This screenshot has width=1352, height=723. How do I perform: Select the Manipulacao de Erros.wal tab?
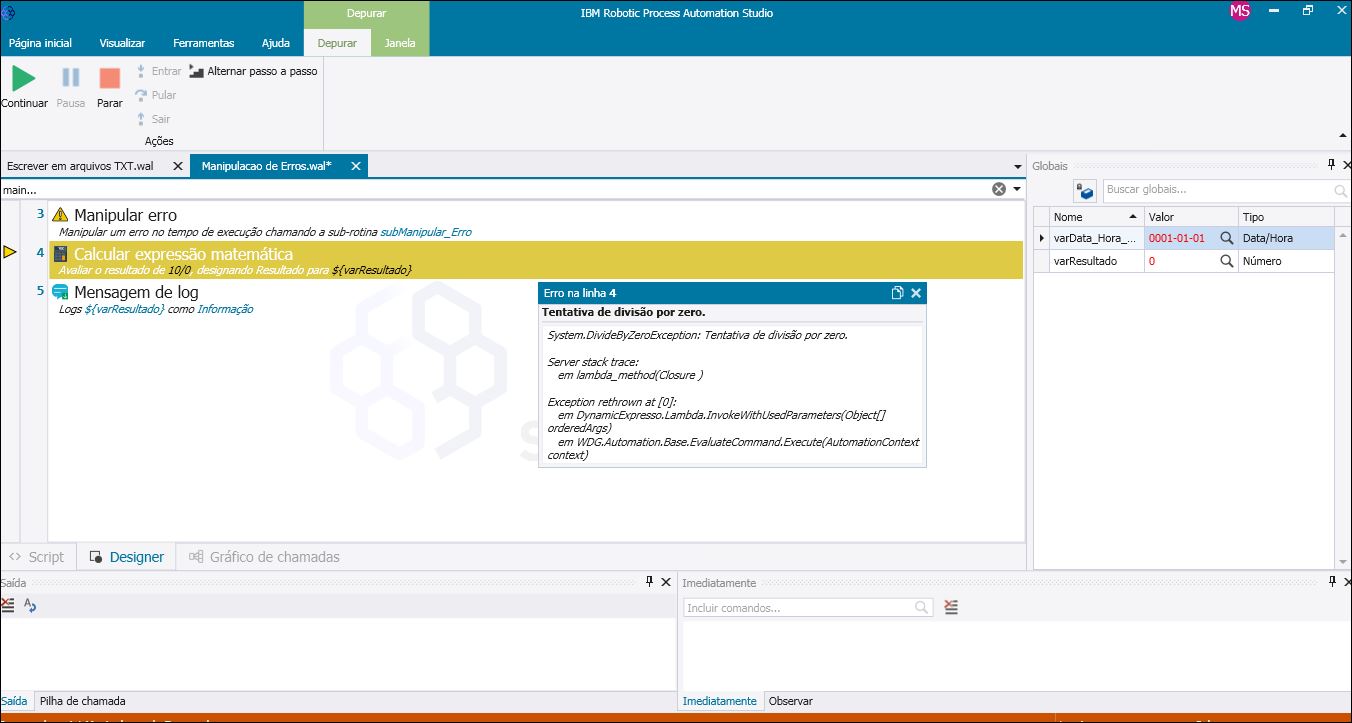point(267,166)
